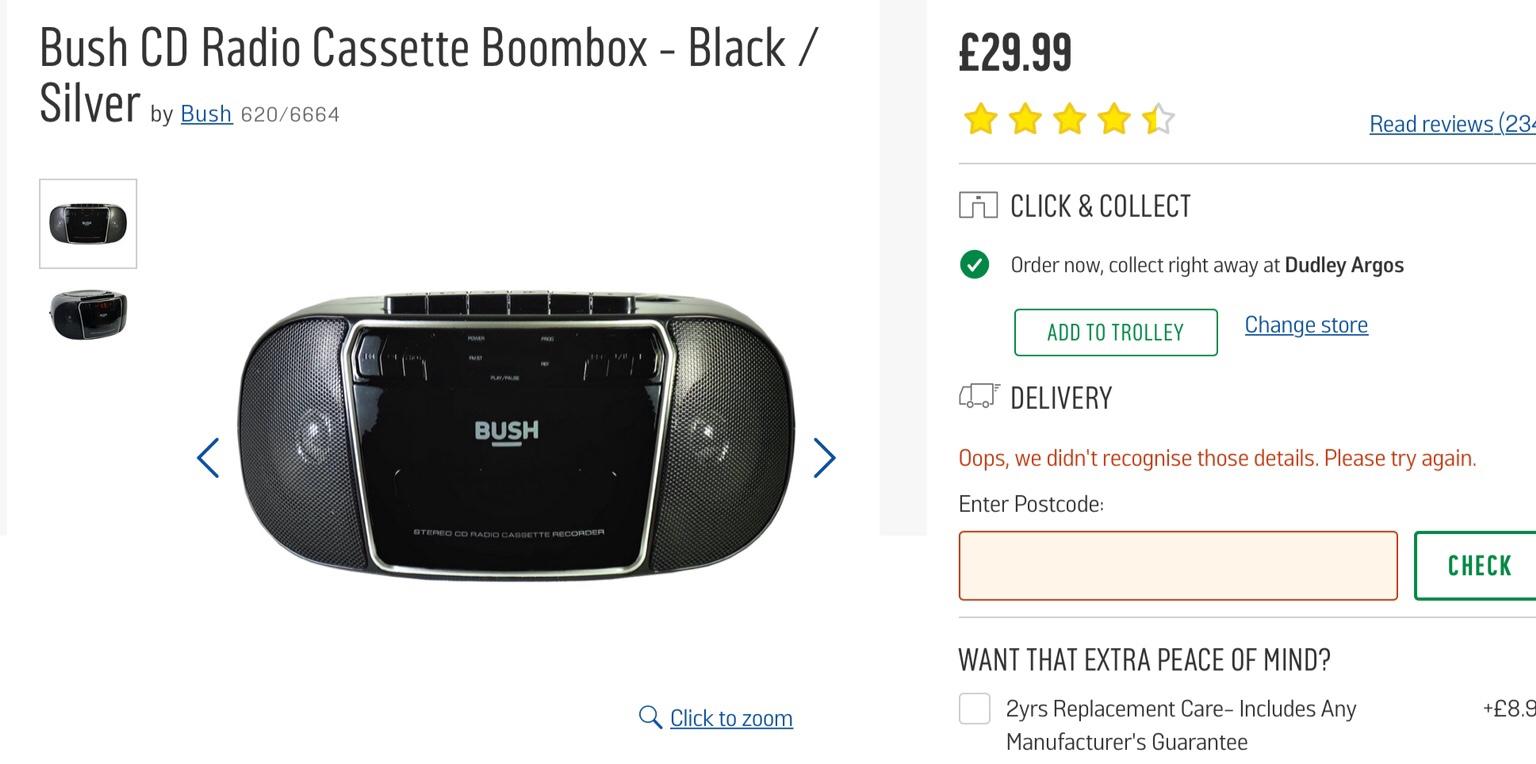Click the delivery truck icon
Viewport: 1536px width, 764px height.
point(977,396)
